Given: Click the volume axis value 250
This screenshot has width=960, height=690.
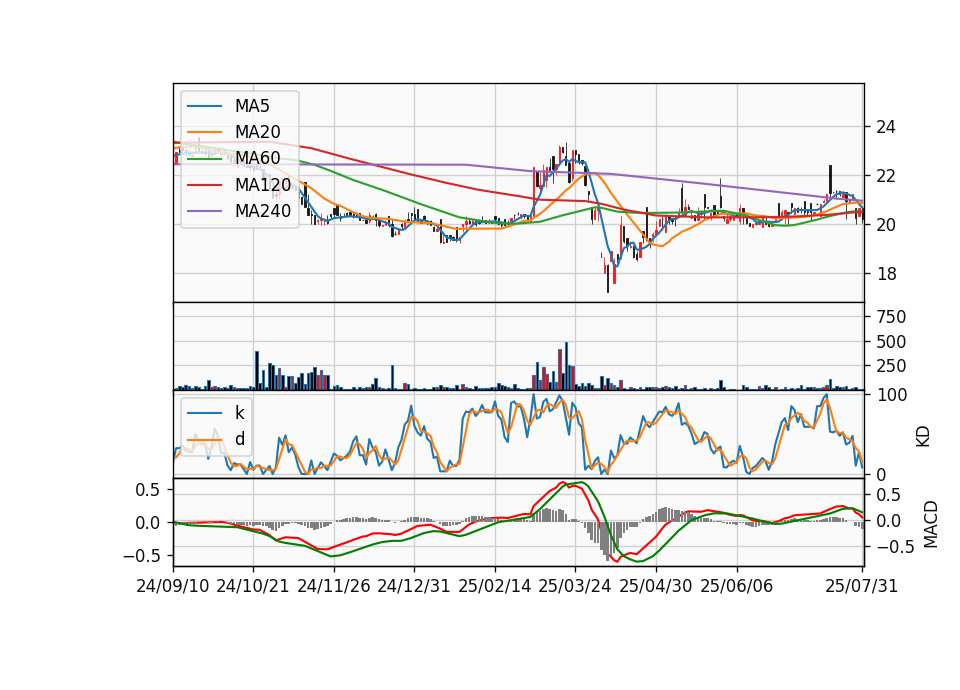Looking at the screenshot, I should [x=891, y=366].
